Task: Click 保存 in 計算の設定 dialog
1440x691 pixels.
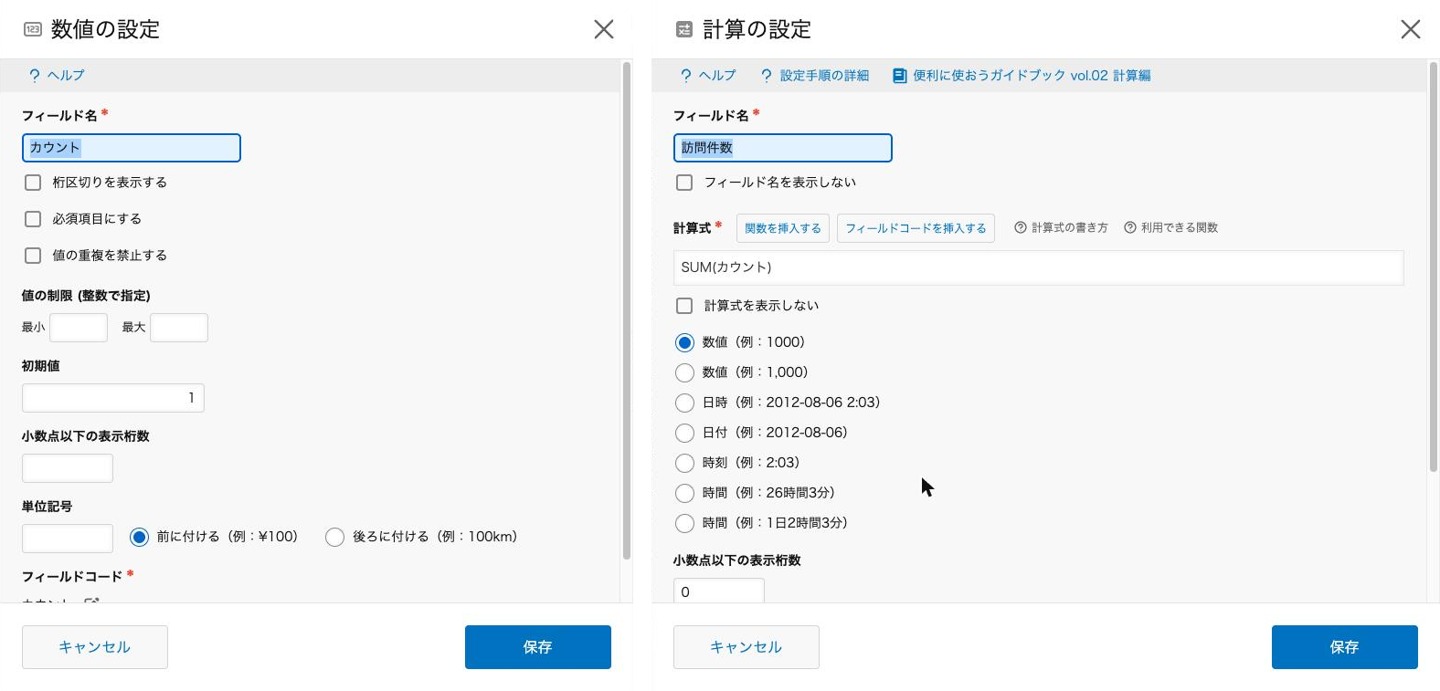Action: point(1345,647)
